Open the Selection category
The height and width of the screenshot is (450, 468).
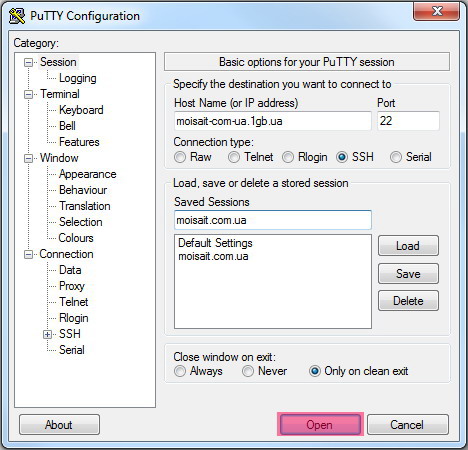click(81, 222)
